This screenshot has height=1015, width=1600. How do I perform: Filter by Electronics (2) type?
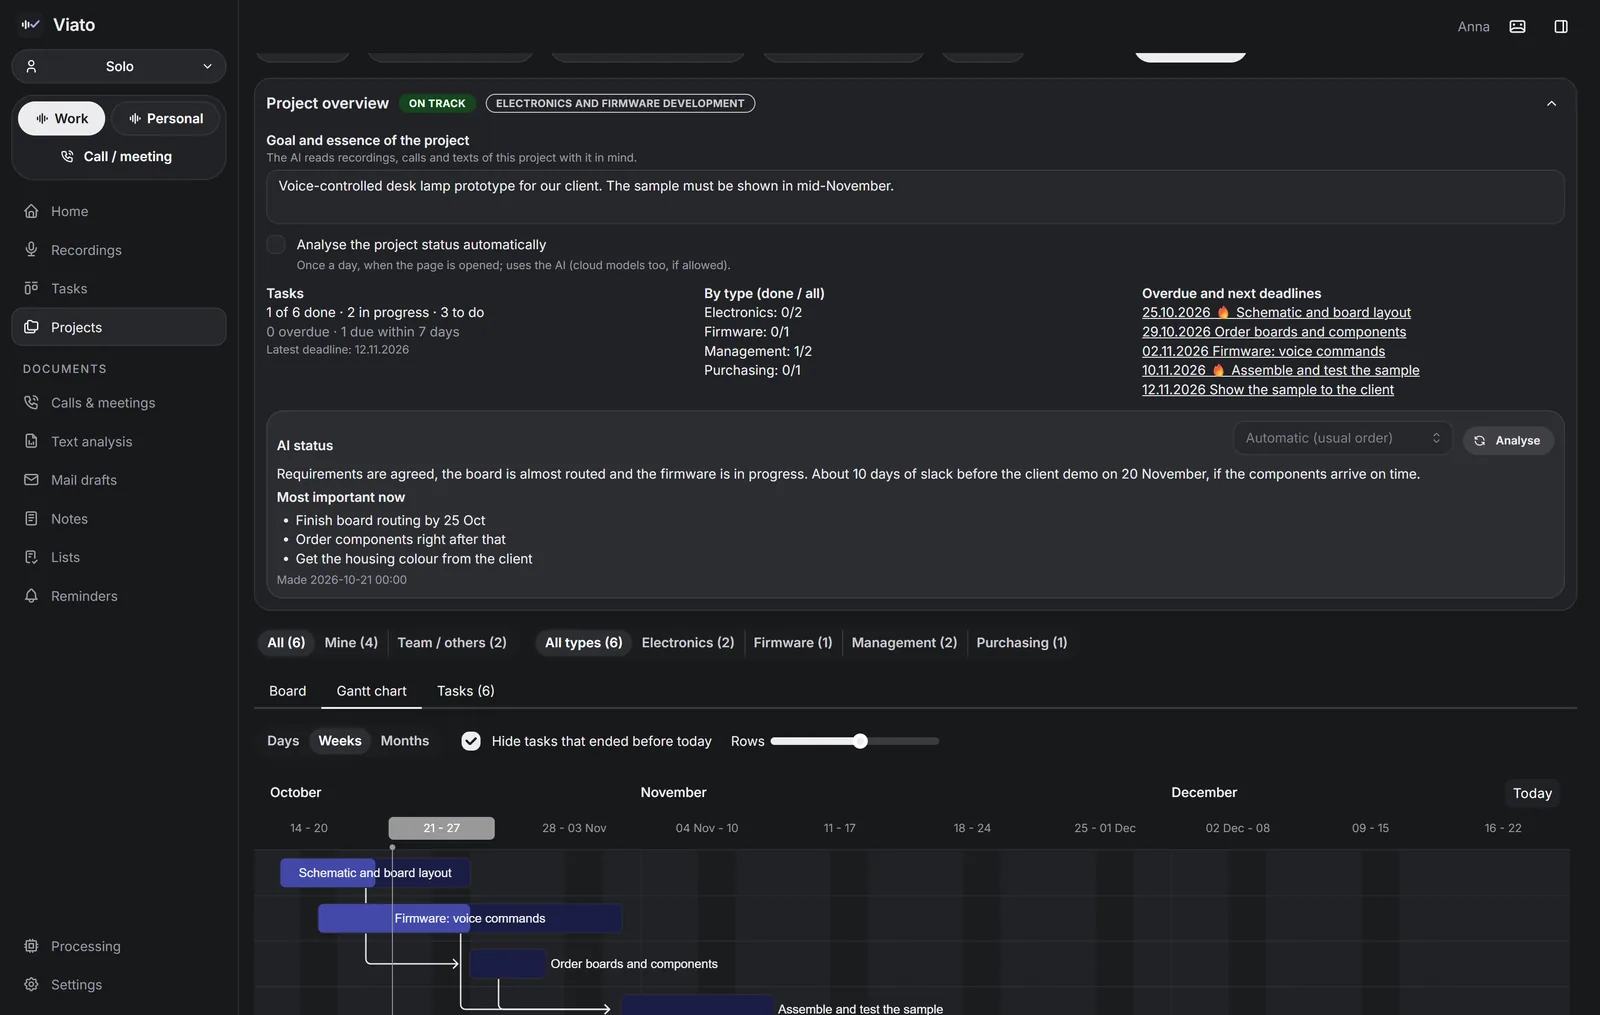[x=688, y=643]
